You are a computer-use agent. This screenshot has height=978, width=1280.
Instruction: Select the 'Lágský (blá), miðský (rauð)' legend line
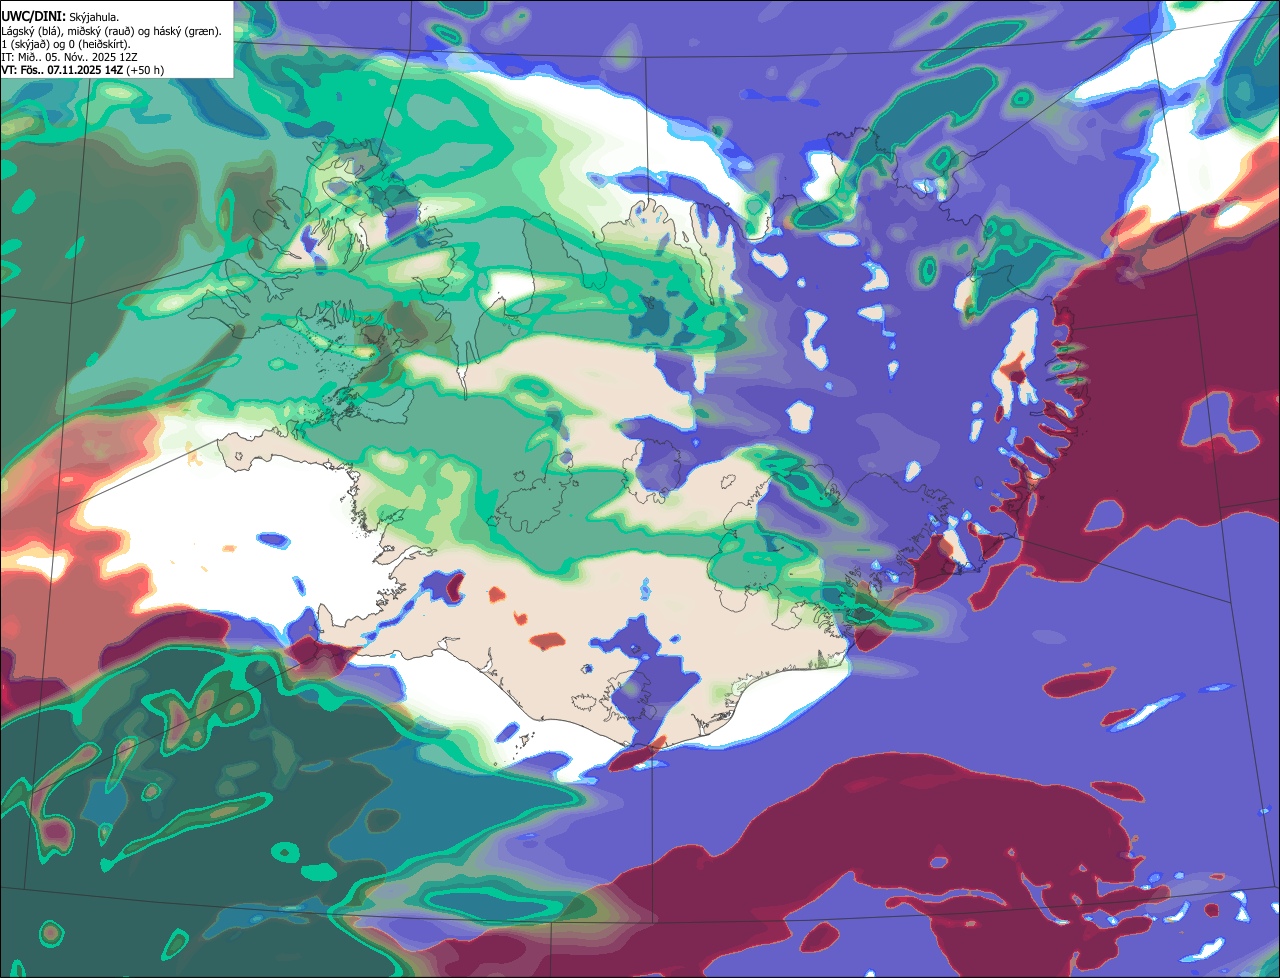coord(112,31)
